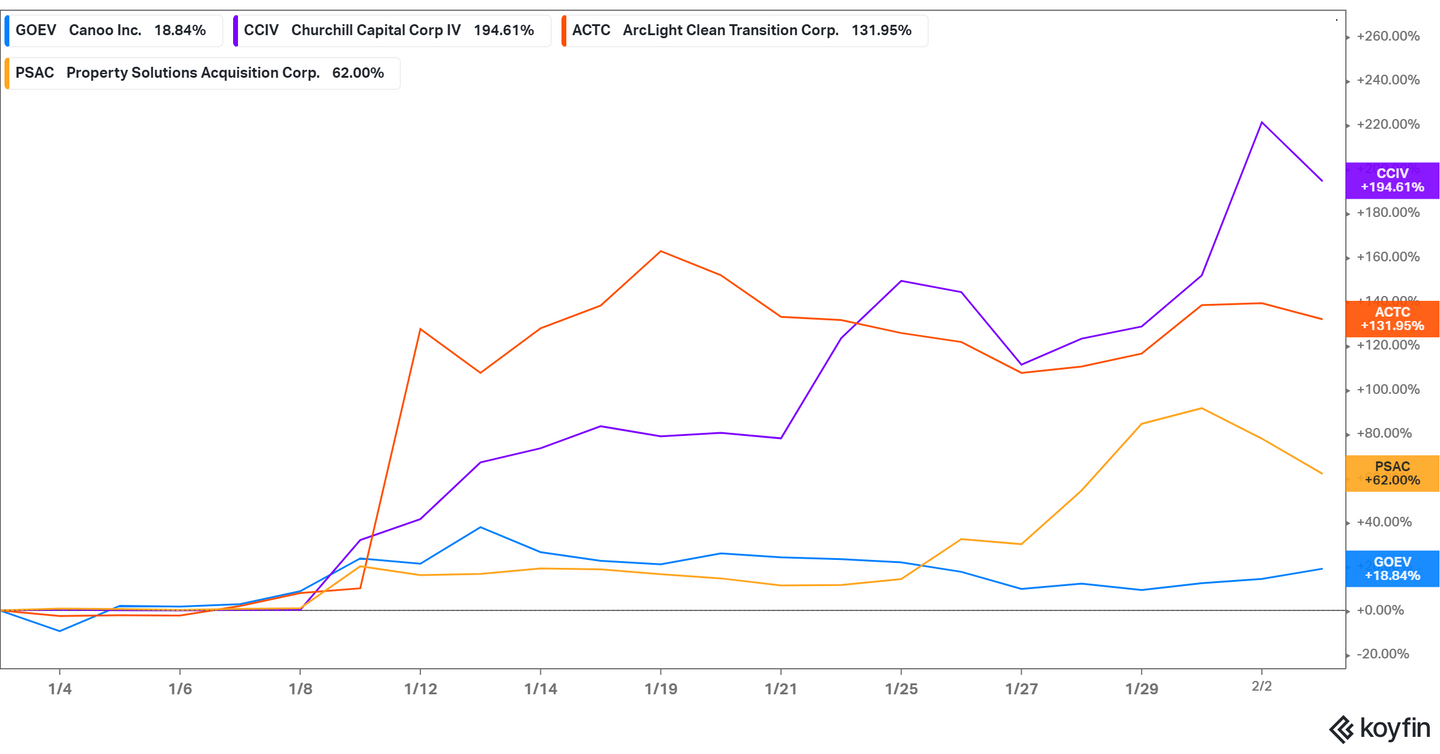Viewport: 1440px width, 754px height.
Task: Click the blue GOEV +18.84% price tag
Action: pos(1391,568)
